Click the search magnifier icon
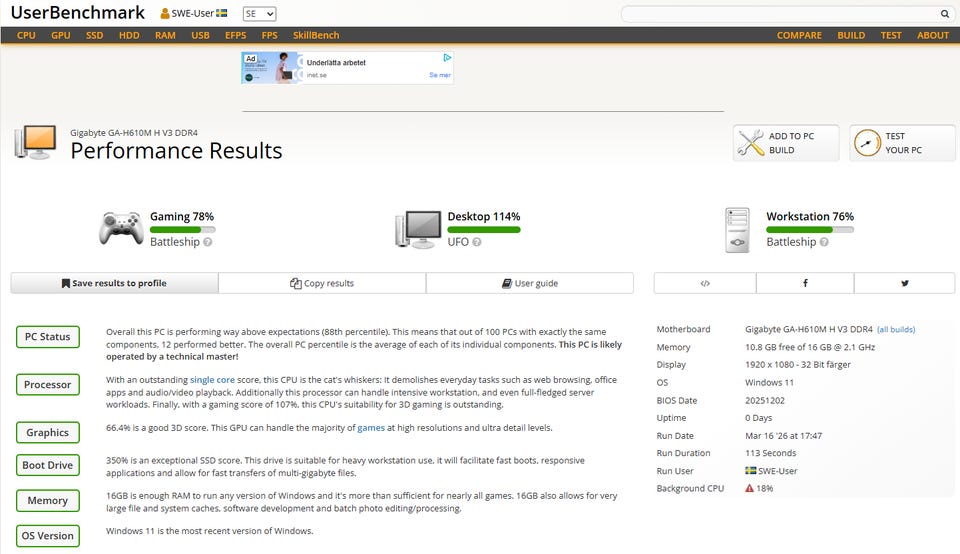The height and width of the screenshot is (554, 960). click(x=945, y=13)
